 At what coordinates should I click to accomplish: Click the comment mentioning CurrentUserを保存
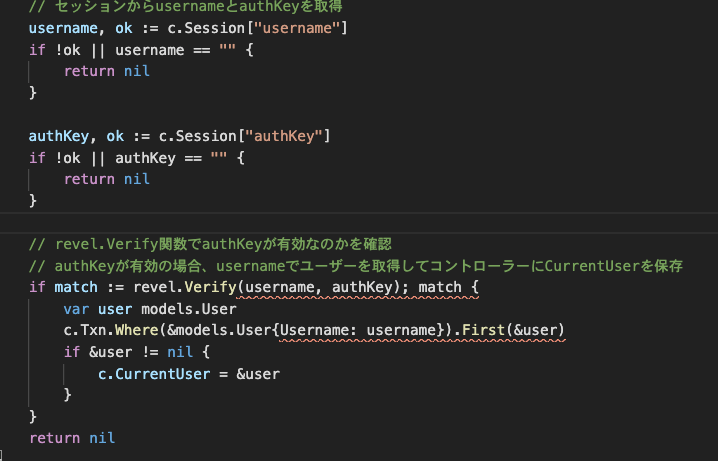click(x=355, y=266)
